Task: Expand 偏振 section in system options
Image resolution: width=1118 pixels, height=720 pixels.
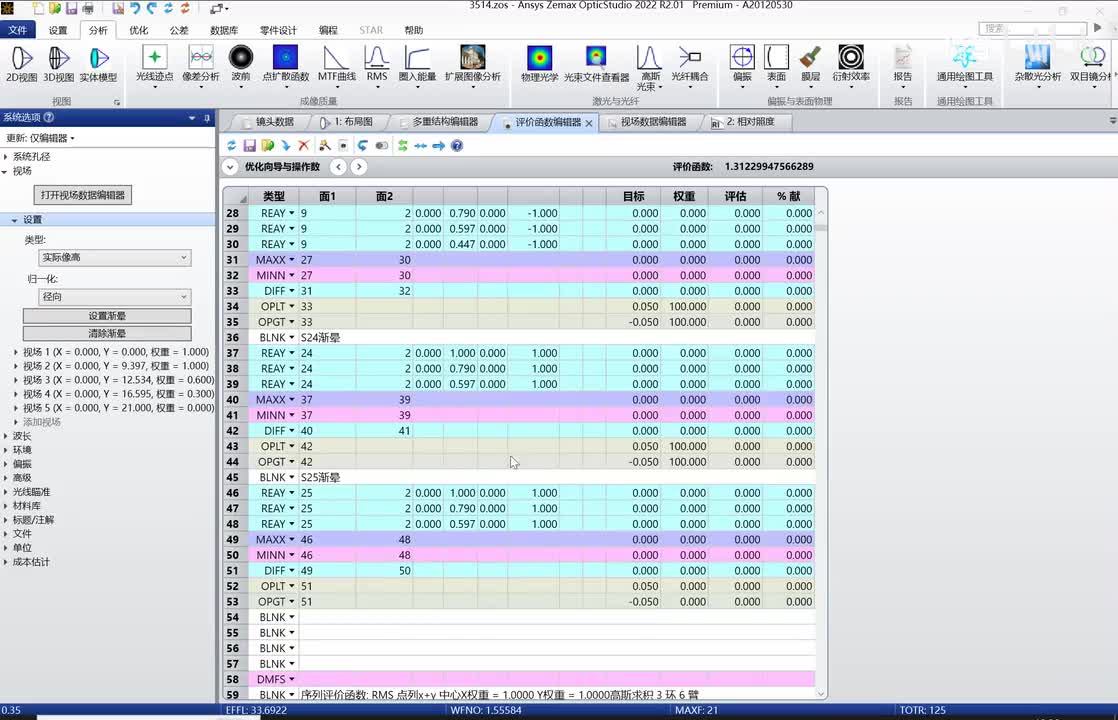Action: coord(6,464)
